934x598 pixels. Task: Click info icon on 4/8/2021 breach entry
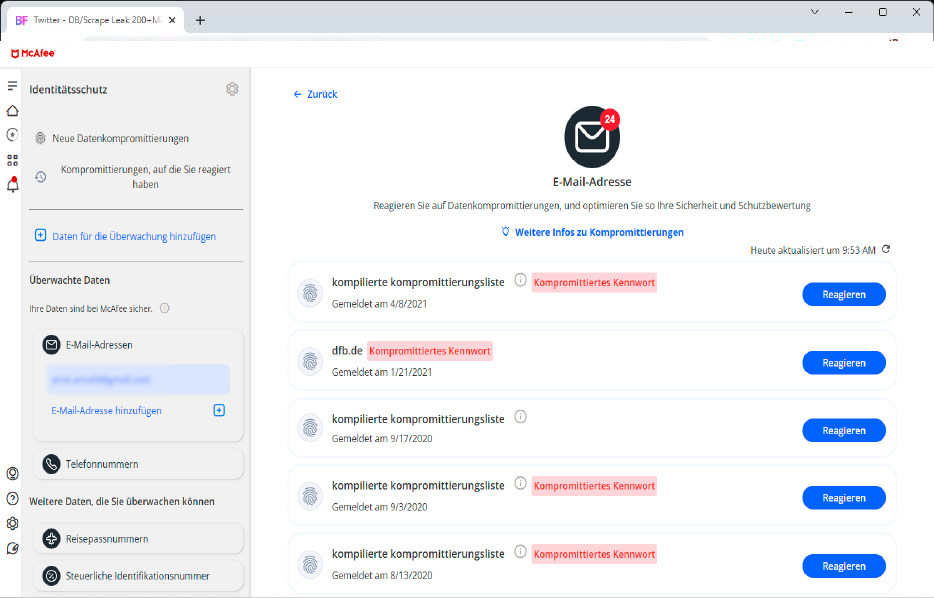[x=520, y=280]
